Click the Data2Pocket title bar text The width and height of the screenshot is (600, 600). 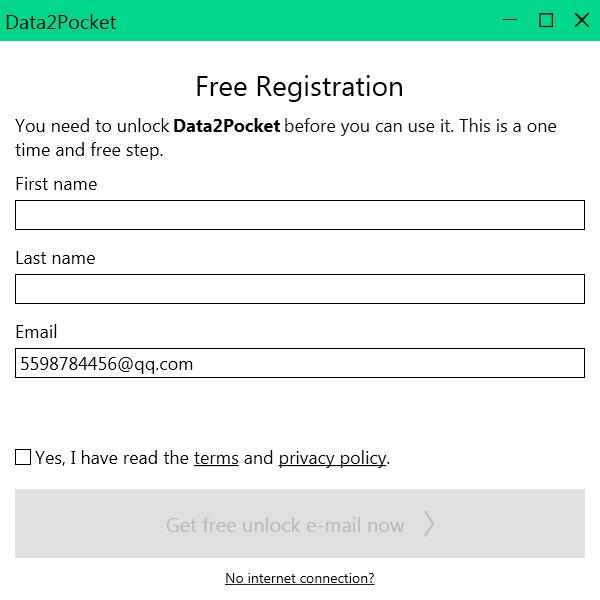click(x=60, y=21)
